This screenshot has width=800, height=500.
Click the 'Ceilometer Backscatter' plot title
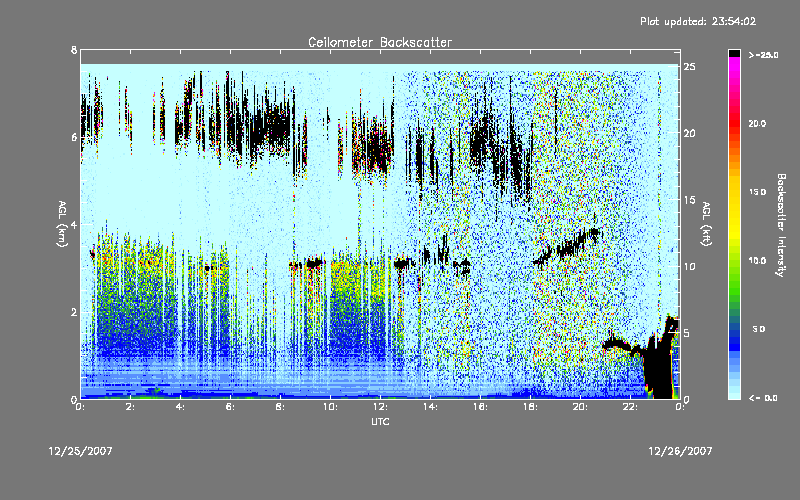tap(380, 42)
